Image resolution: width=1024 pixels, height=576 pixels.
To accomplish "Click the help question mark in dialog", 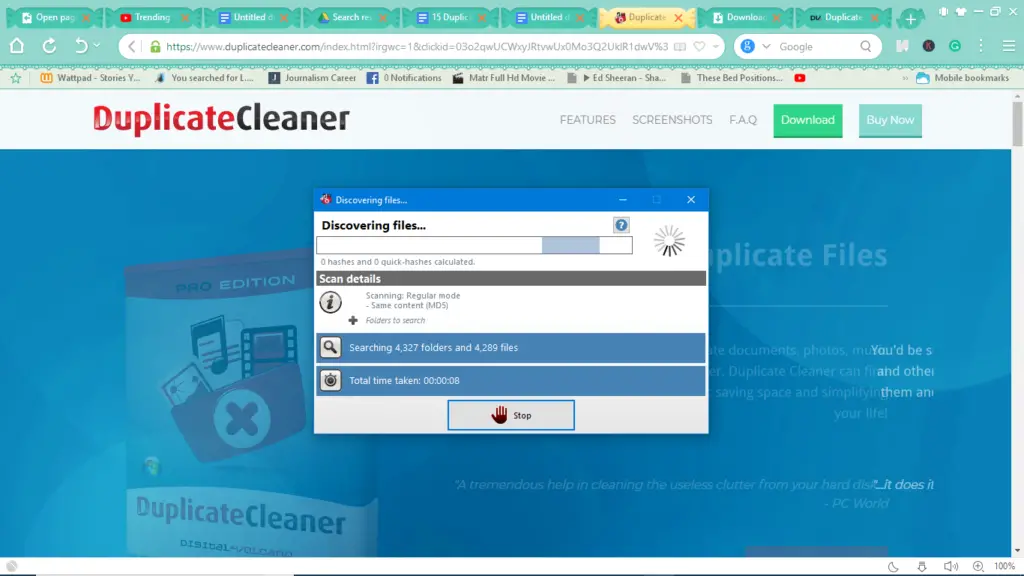I will tap(621, 225).
